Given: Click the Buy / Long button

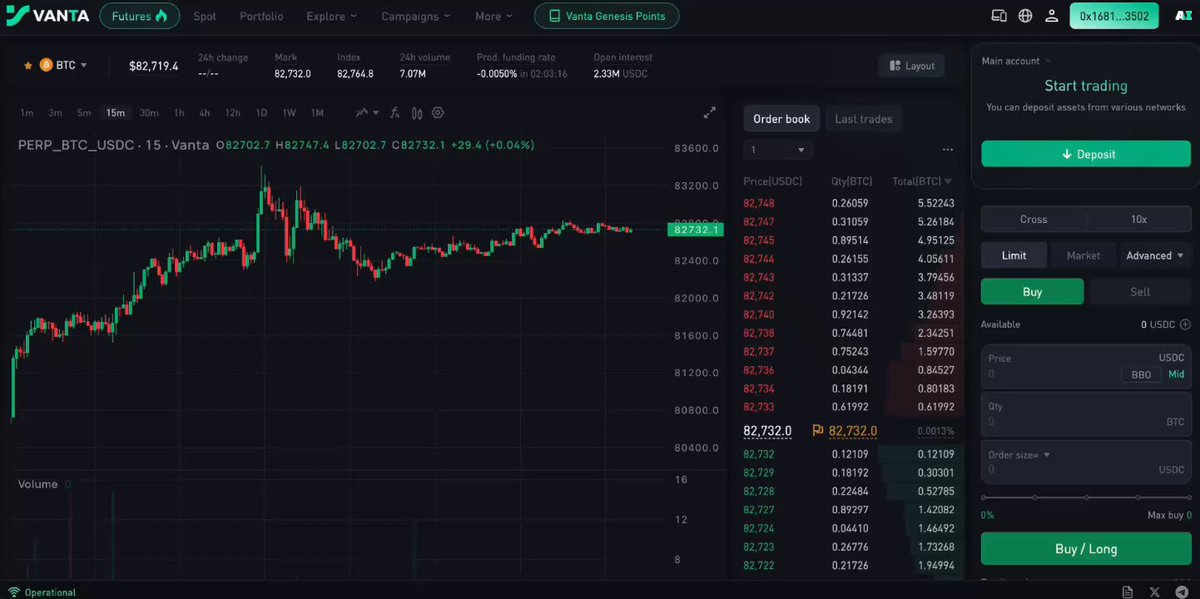Looking at the screenshot, I should [1086, 549].
